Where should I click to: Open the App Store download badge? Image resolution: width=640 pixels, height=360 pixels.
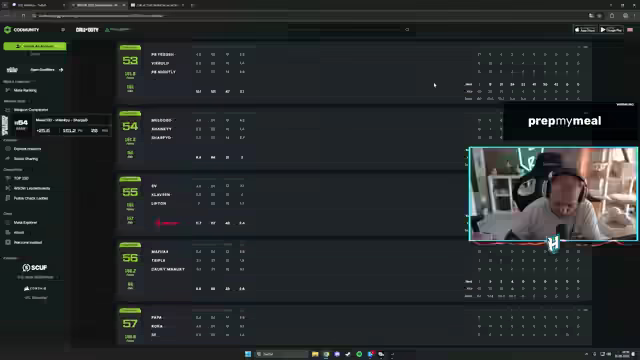point(585,30)
